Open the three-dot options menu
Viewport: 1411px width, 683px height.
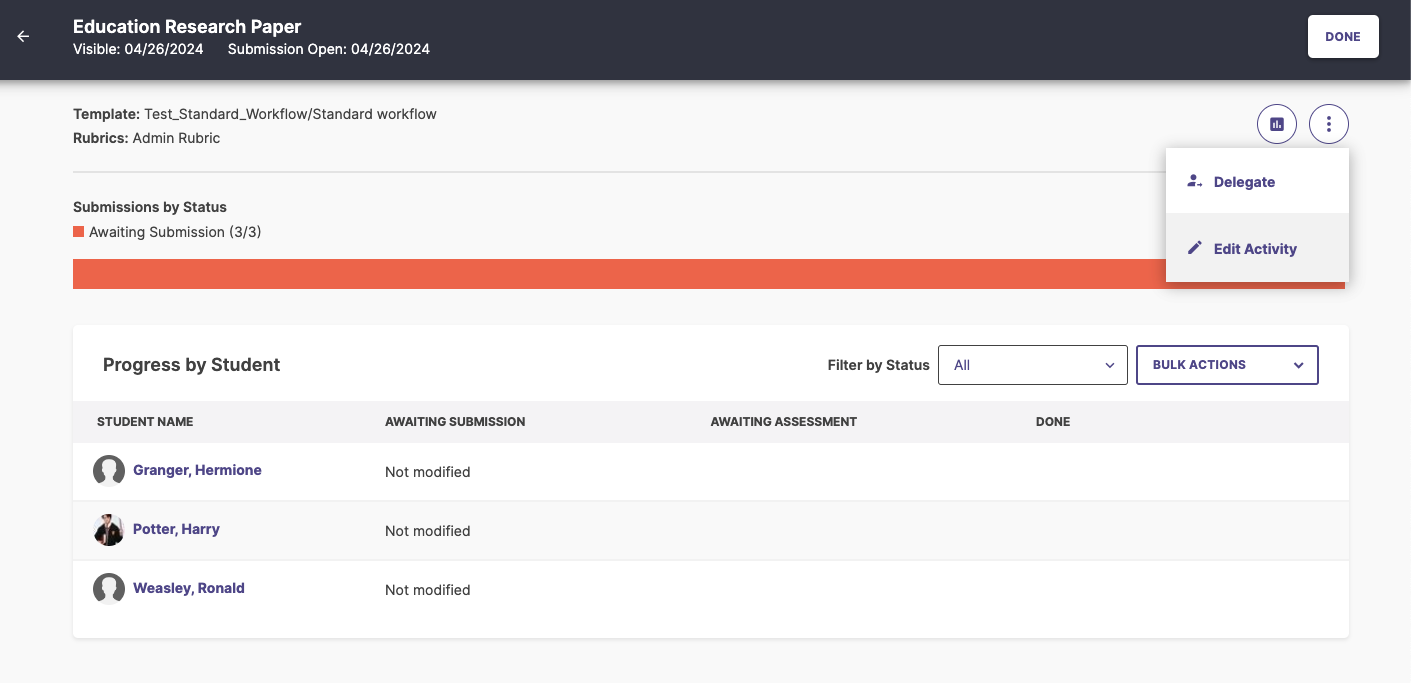pyautogui.click(x=1329, y=123)
